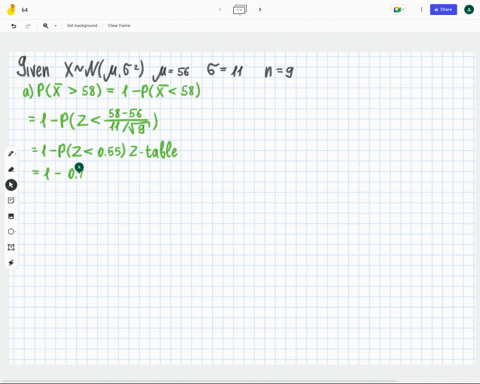Image resolution: width=480 pixels, height=384 pixels.
Task: Click the jam title "64"
Action: pos(25,10)
